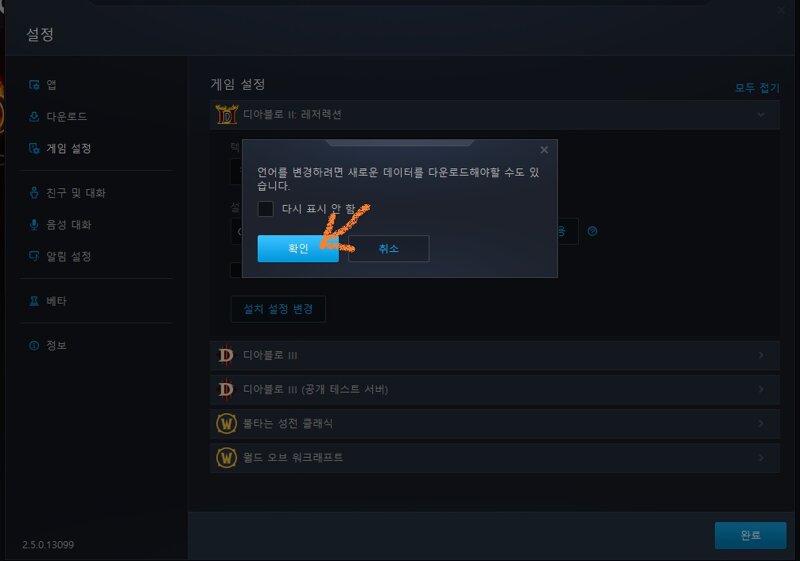The width and height of the screenshot is (800, 561).
Task: Confirm the dialog with 확인 button
Action: 298,248
